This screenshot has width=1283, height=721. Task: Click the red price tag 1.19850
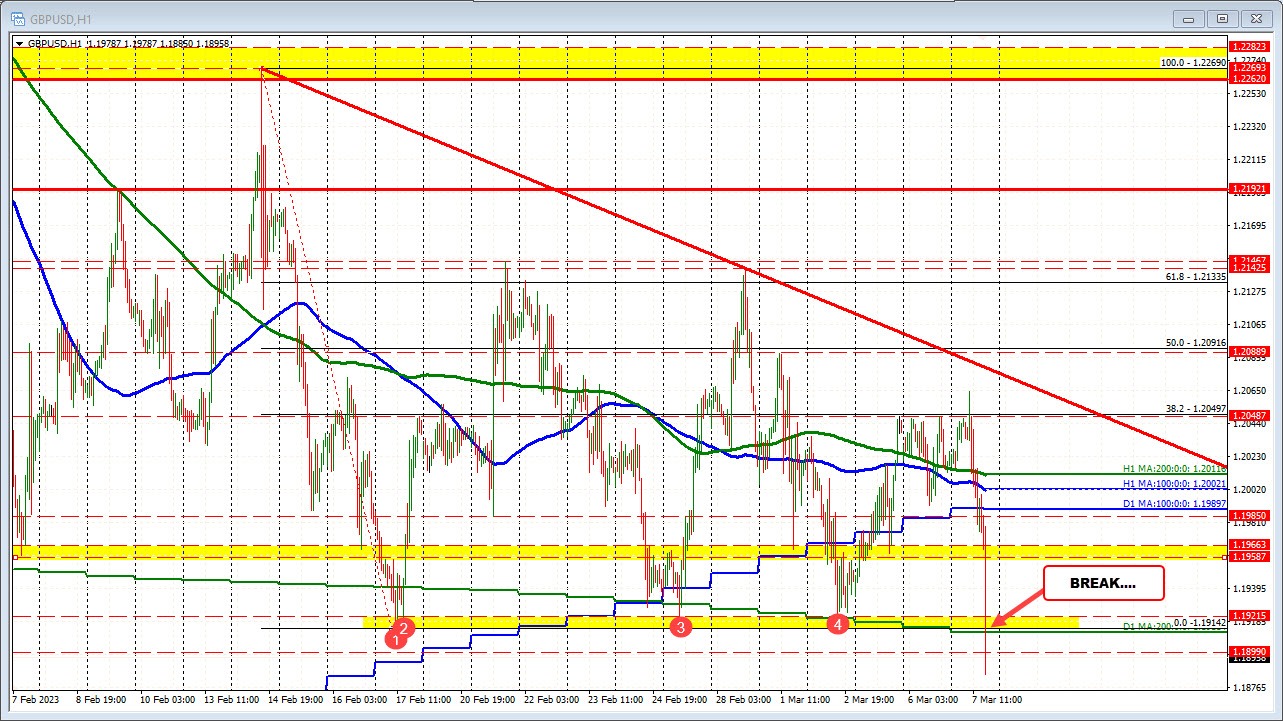coord(1250,515)
